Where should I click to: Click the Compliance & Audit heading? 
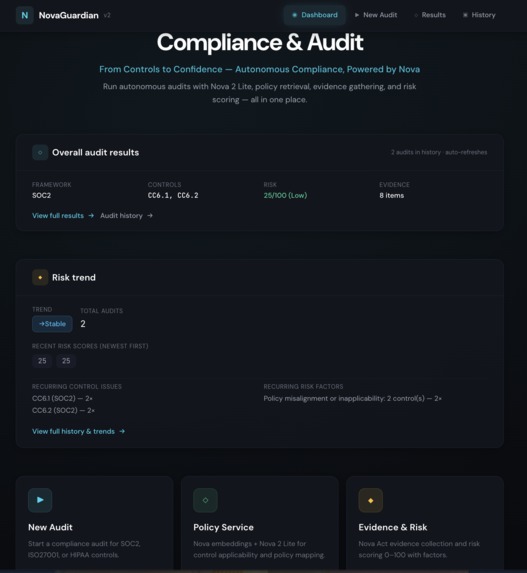[260, 42]
